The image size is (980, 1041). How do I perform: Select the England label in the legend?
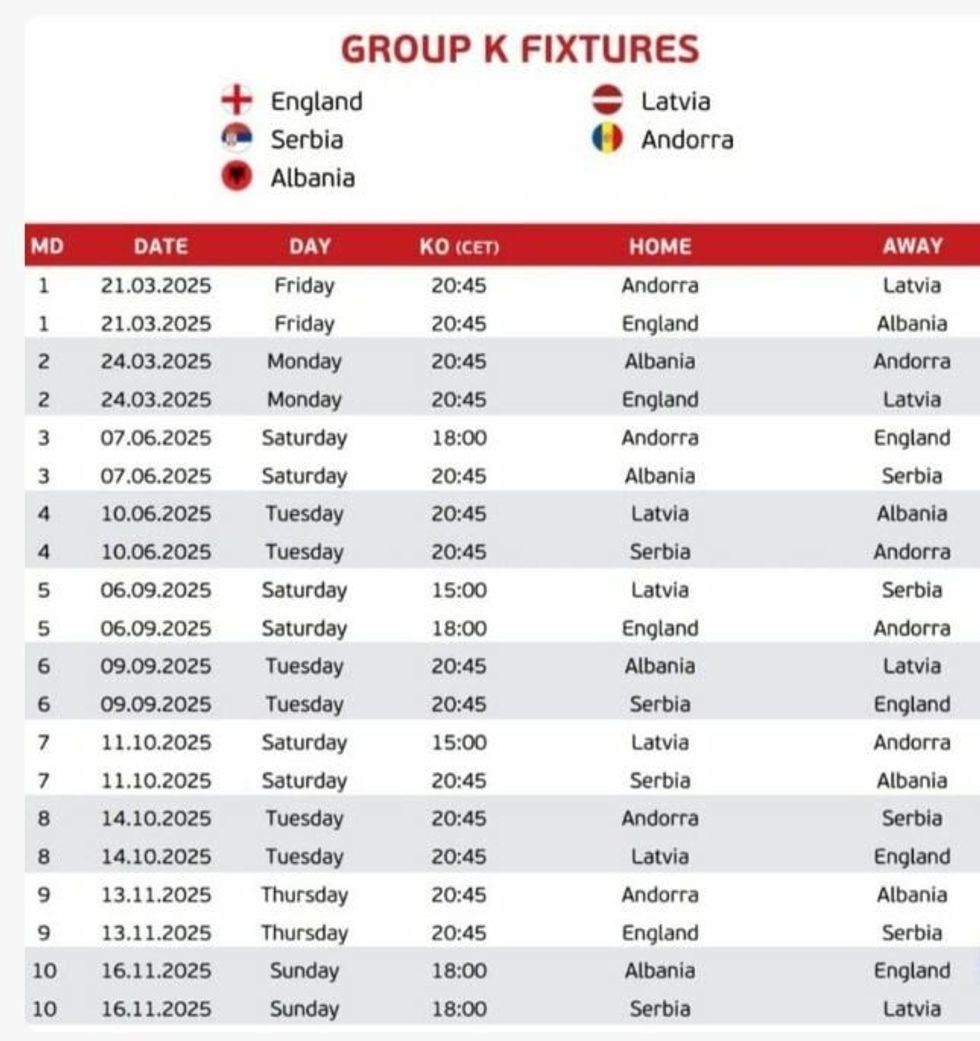pos(316,101)
